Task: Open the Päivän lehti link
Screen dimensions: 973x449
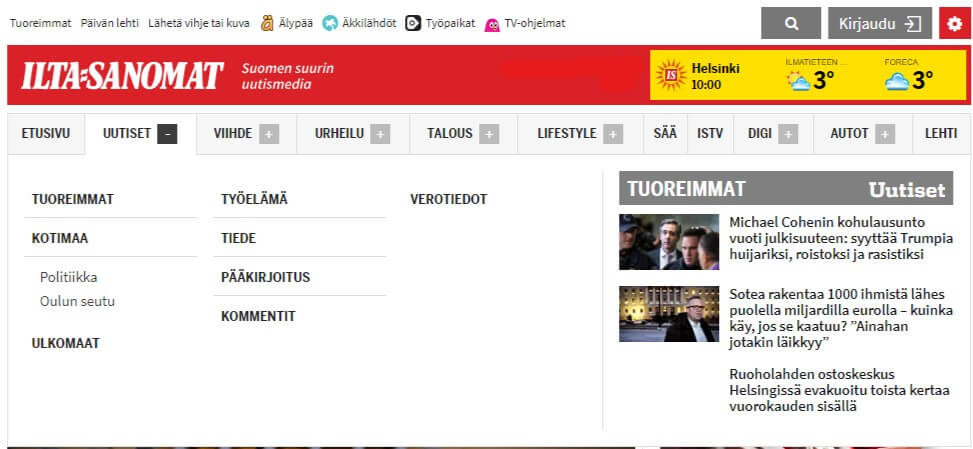Action: [x=110, y=24]
